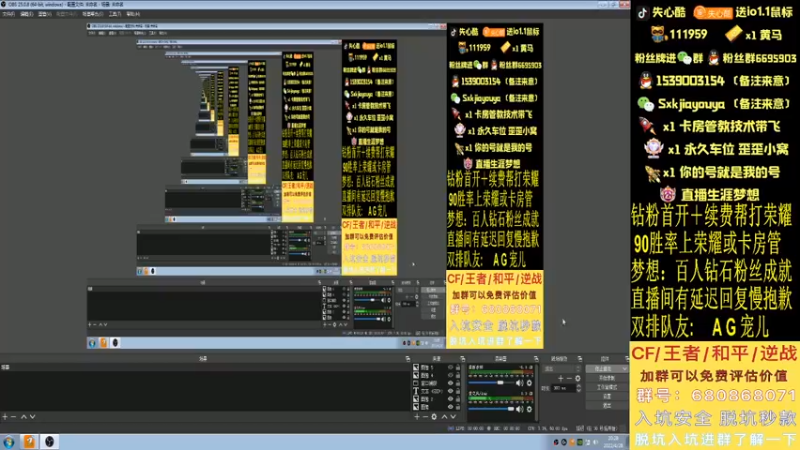Toggle lock on 窗口捕获 source
Screen dimensions: 800x450
pyautogui.click(x=458, y=383)
